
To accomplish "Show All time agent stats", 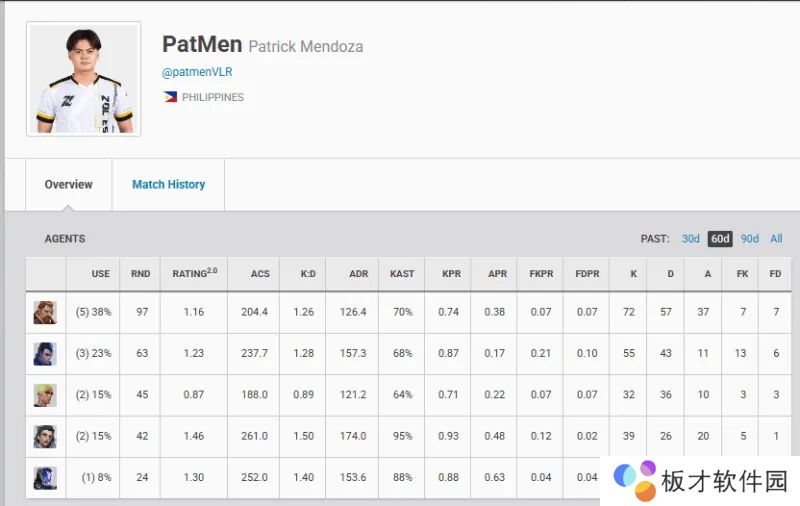I will click(776, 239).
